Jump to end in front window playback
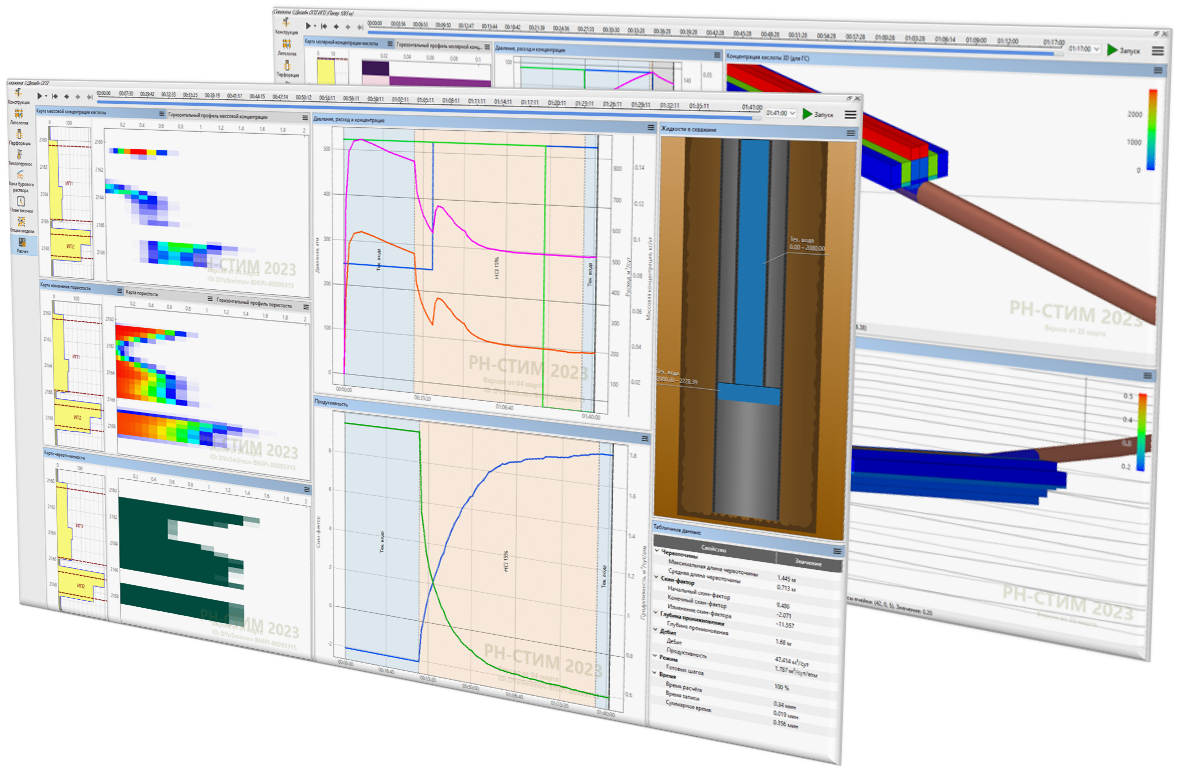The width and height of the screenshot is (1178, 773). click(x=89, y=97)
